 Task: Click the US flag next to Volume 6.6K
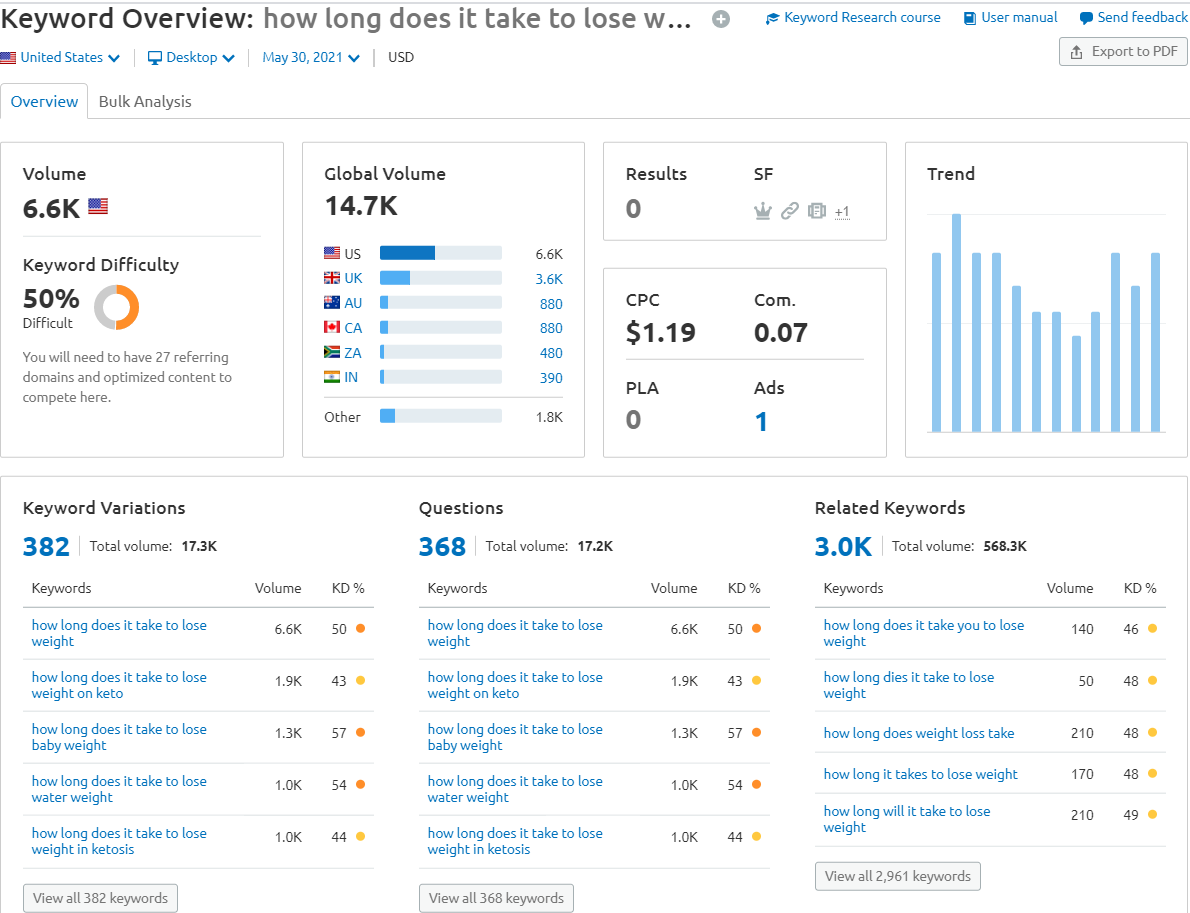[x=98, y=206]
